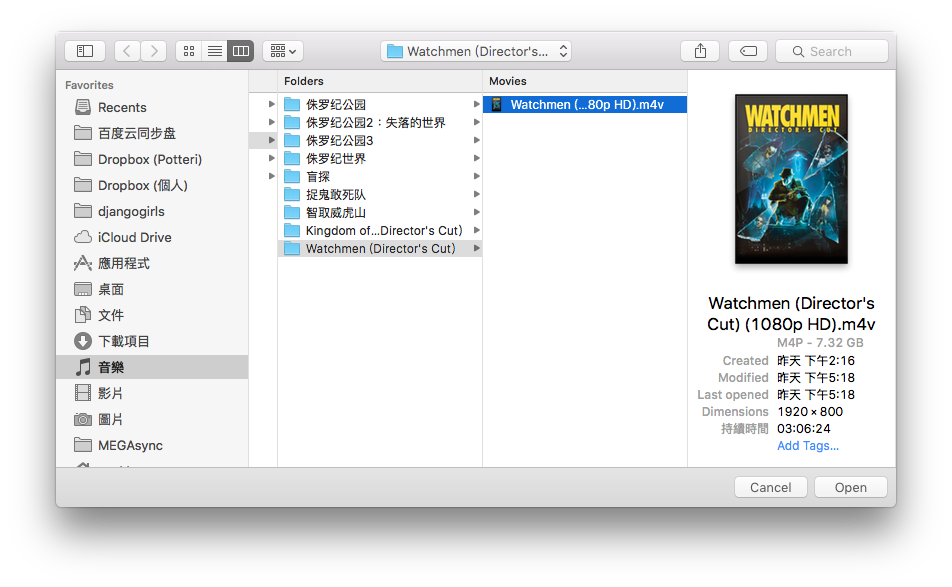Screen dimensions: 952x587
Task: Expand arrow right of Kingdom of folder
Action: pyautogui.click(x=477, y=231)
